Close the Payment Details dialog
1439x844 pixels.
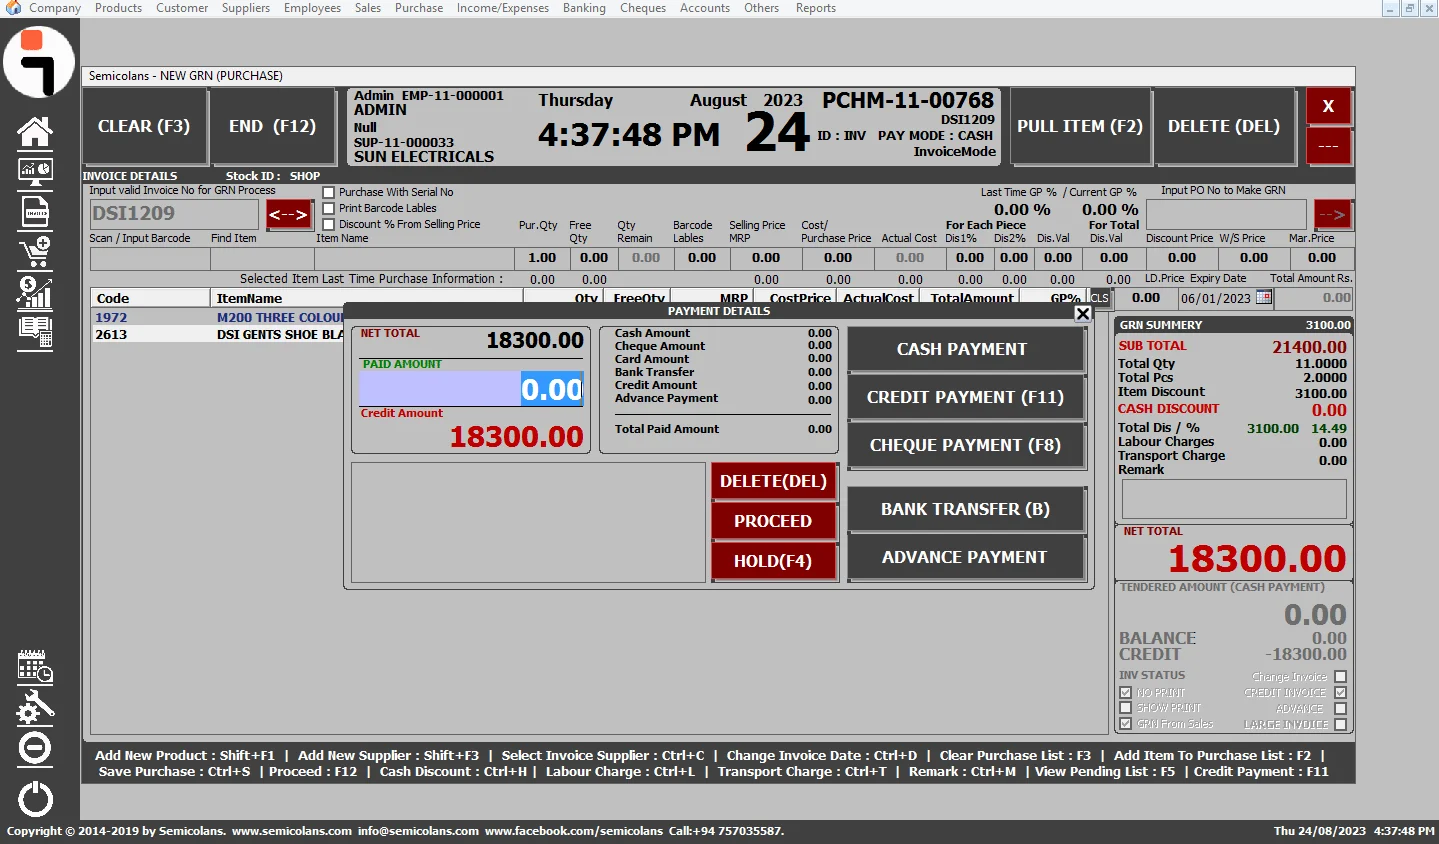coord(1082,313)
